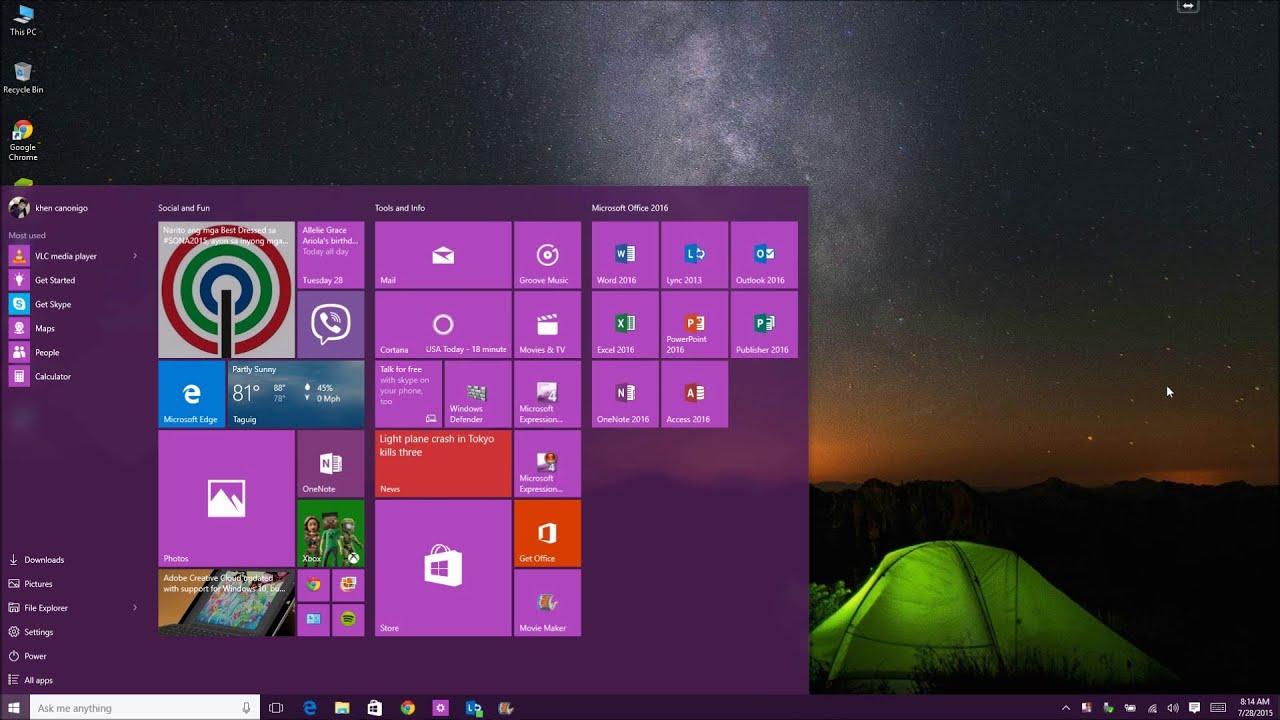The image size is (1280, 720).
Task: Open Maps from Most used list
Action: 73,328
